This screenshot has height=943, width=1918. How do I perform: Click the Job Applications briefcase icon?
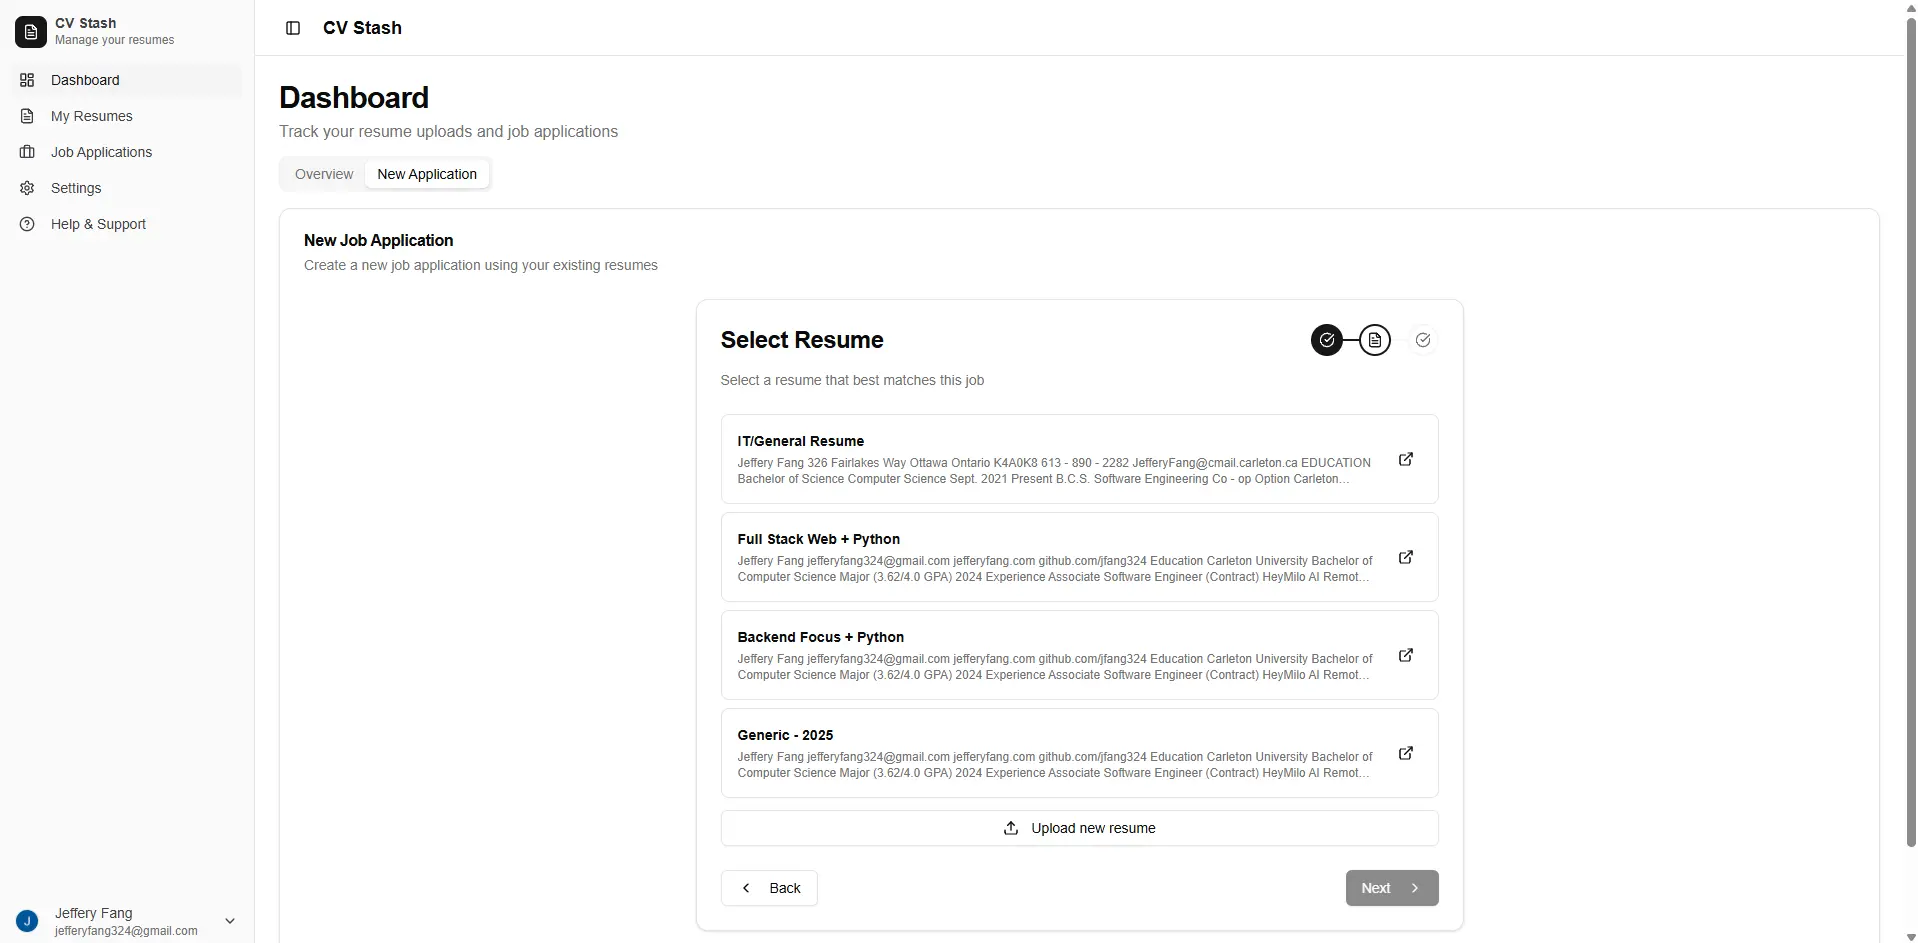pyautogui.click(x=27, y=152)
